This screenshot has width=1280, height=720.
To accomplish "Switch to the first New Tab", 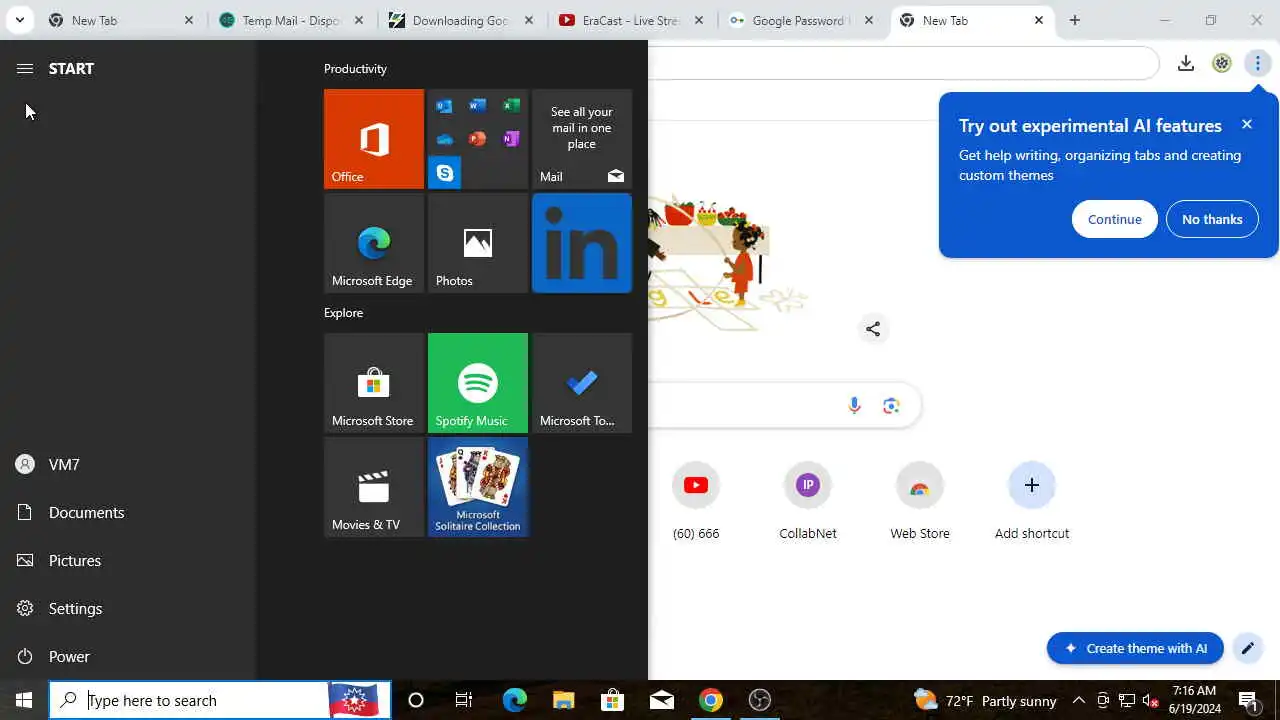I will [122, 20].
